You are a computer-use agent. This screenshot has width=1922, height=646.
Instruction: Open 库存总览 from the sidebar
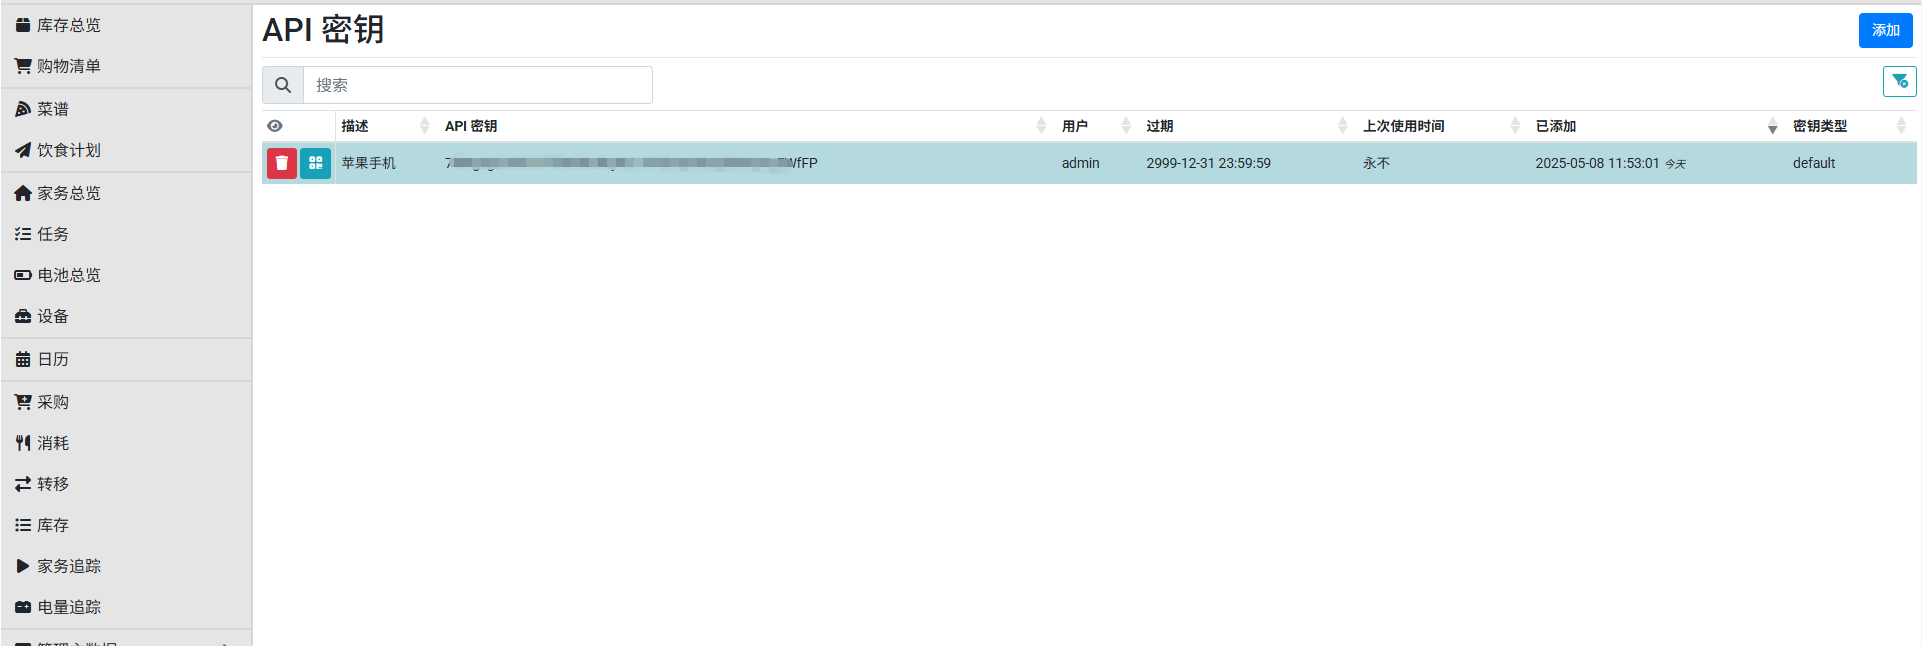68,25
